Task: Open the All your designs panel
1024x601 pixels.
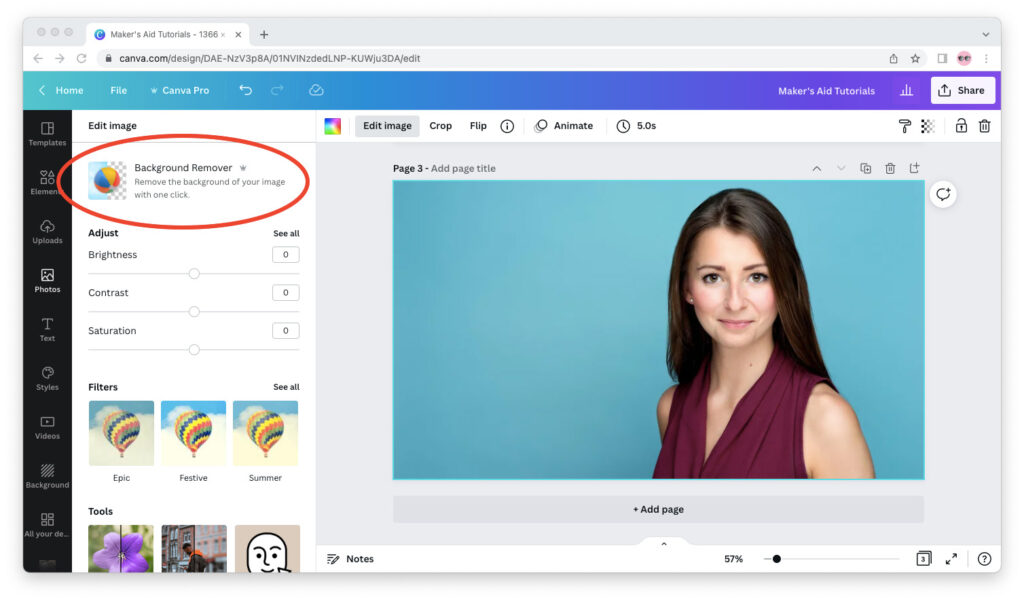Action: 47,525
